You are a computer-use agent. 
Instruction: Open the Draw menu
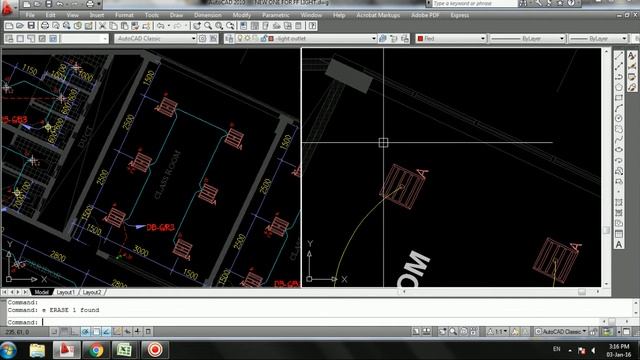click(176, 15)
